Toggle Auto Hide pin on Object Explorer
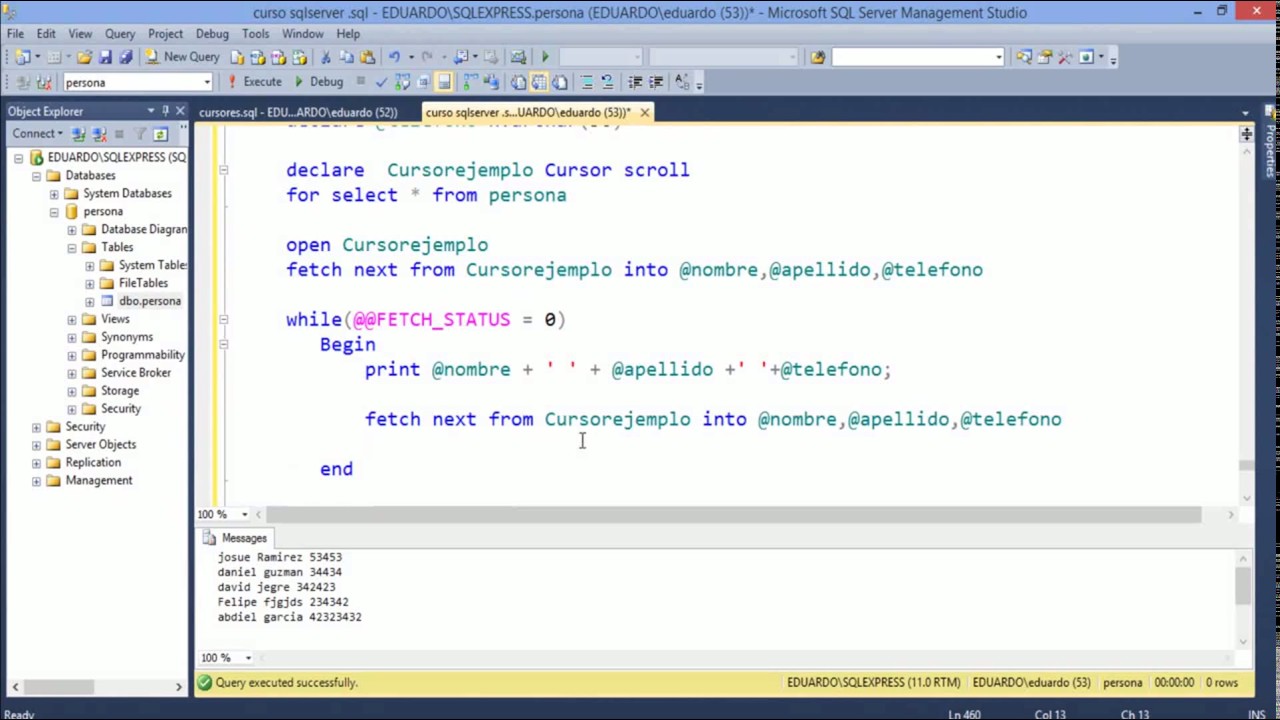 click(x=166, y=111)
